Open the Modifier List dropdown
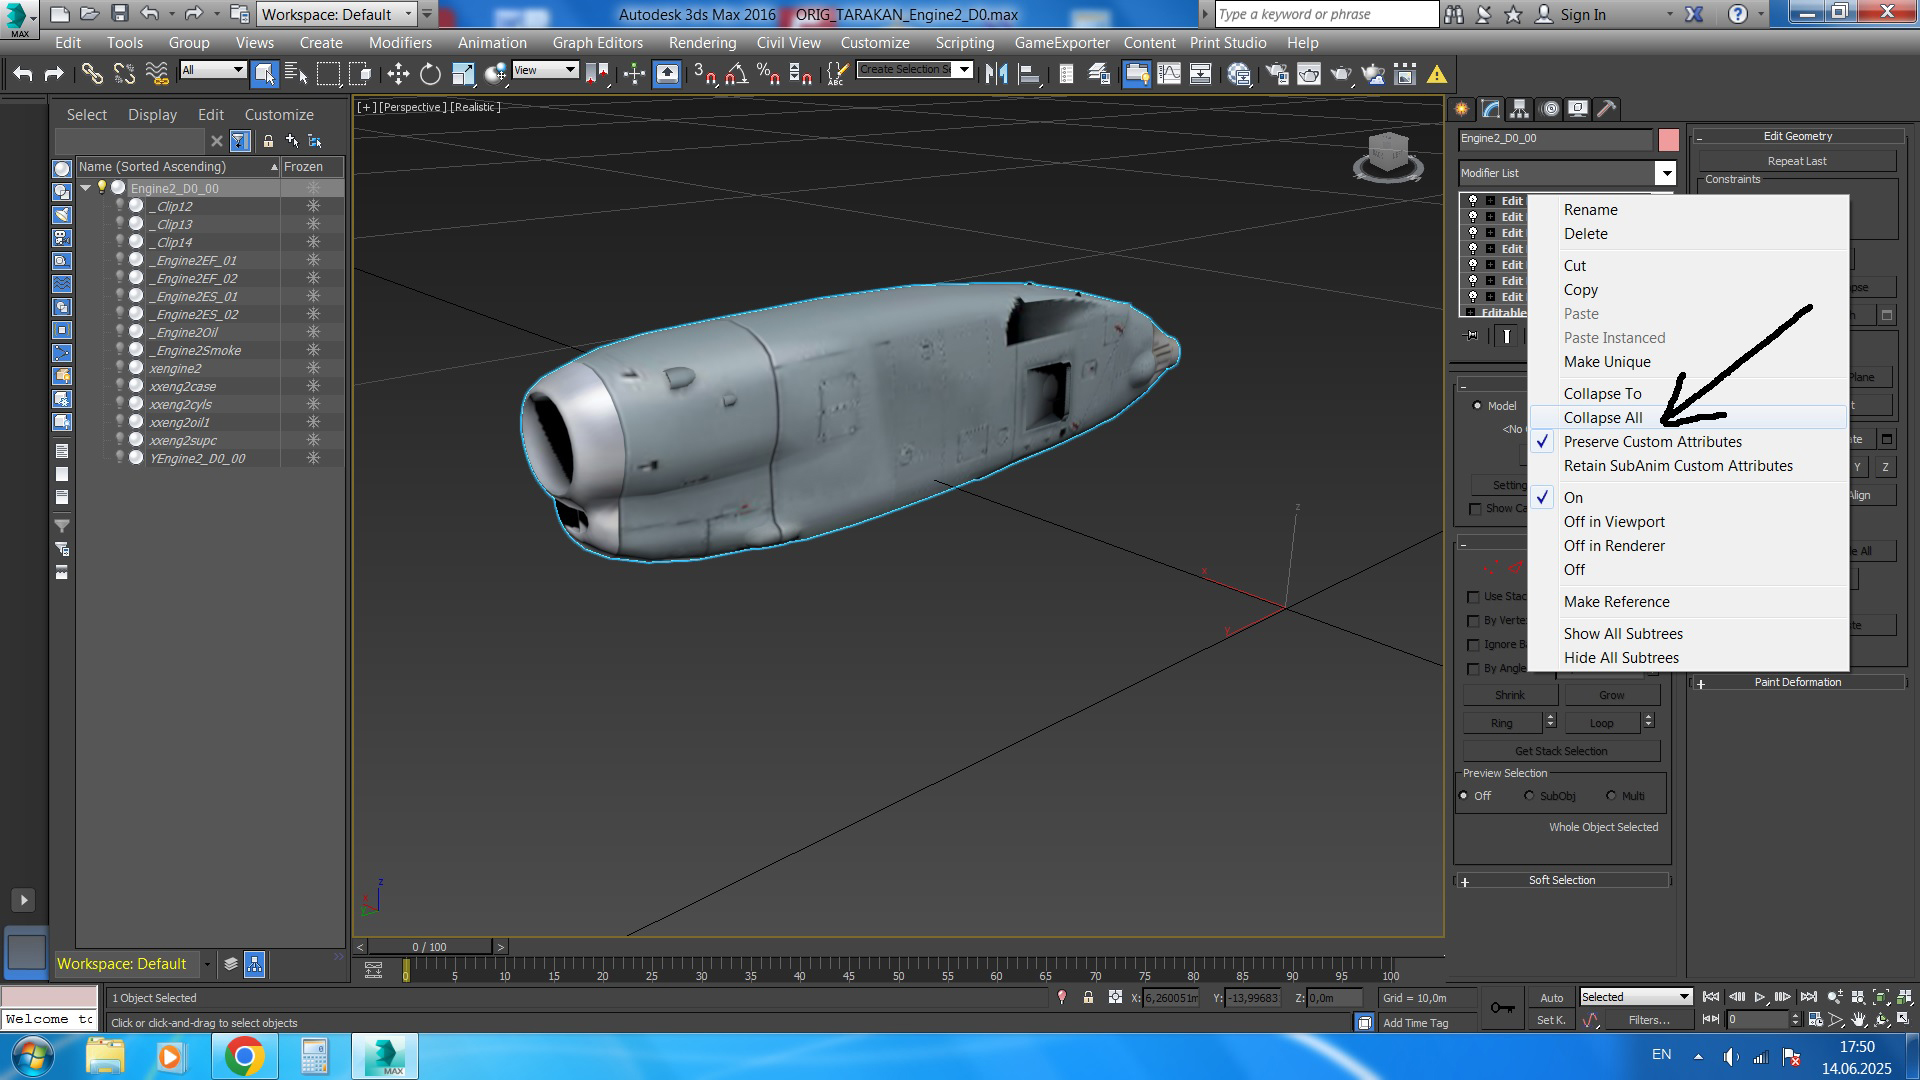The image size is (1920, 1080). 1665,173
